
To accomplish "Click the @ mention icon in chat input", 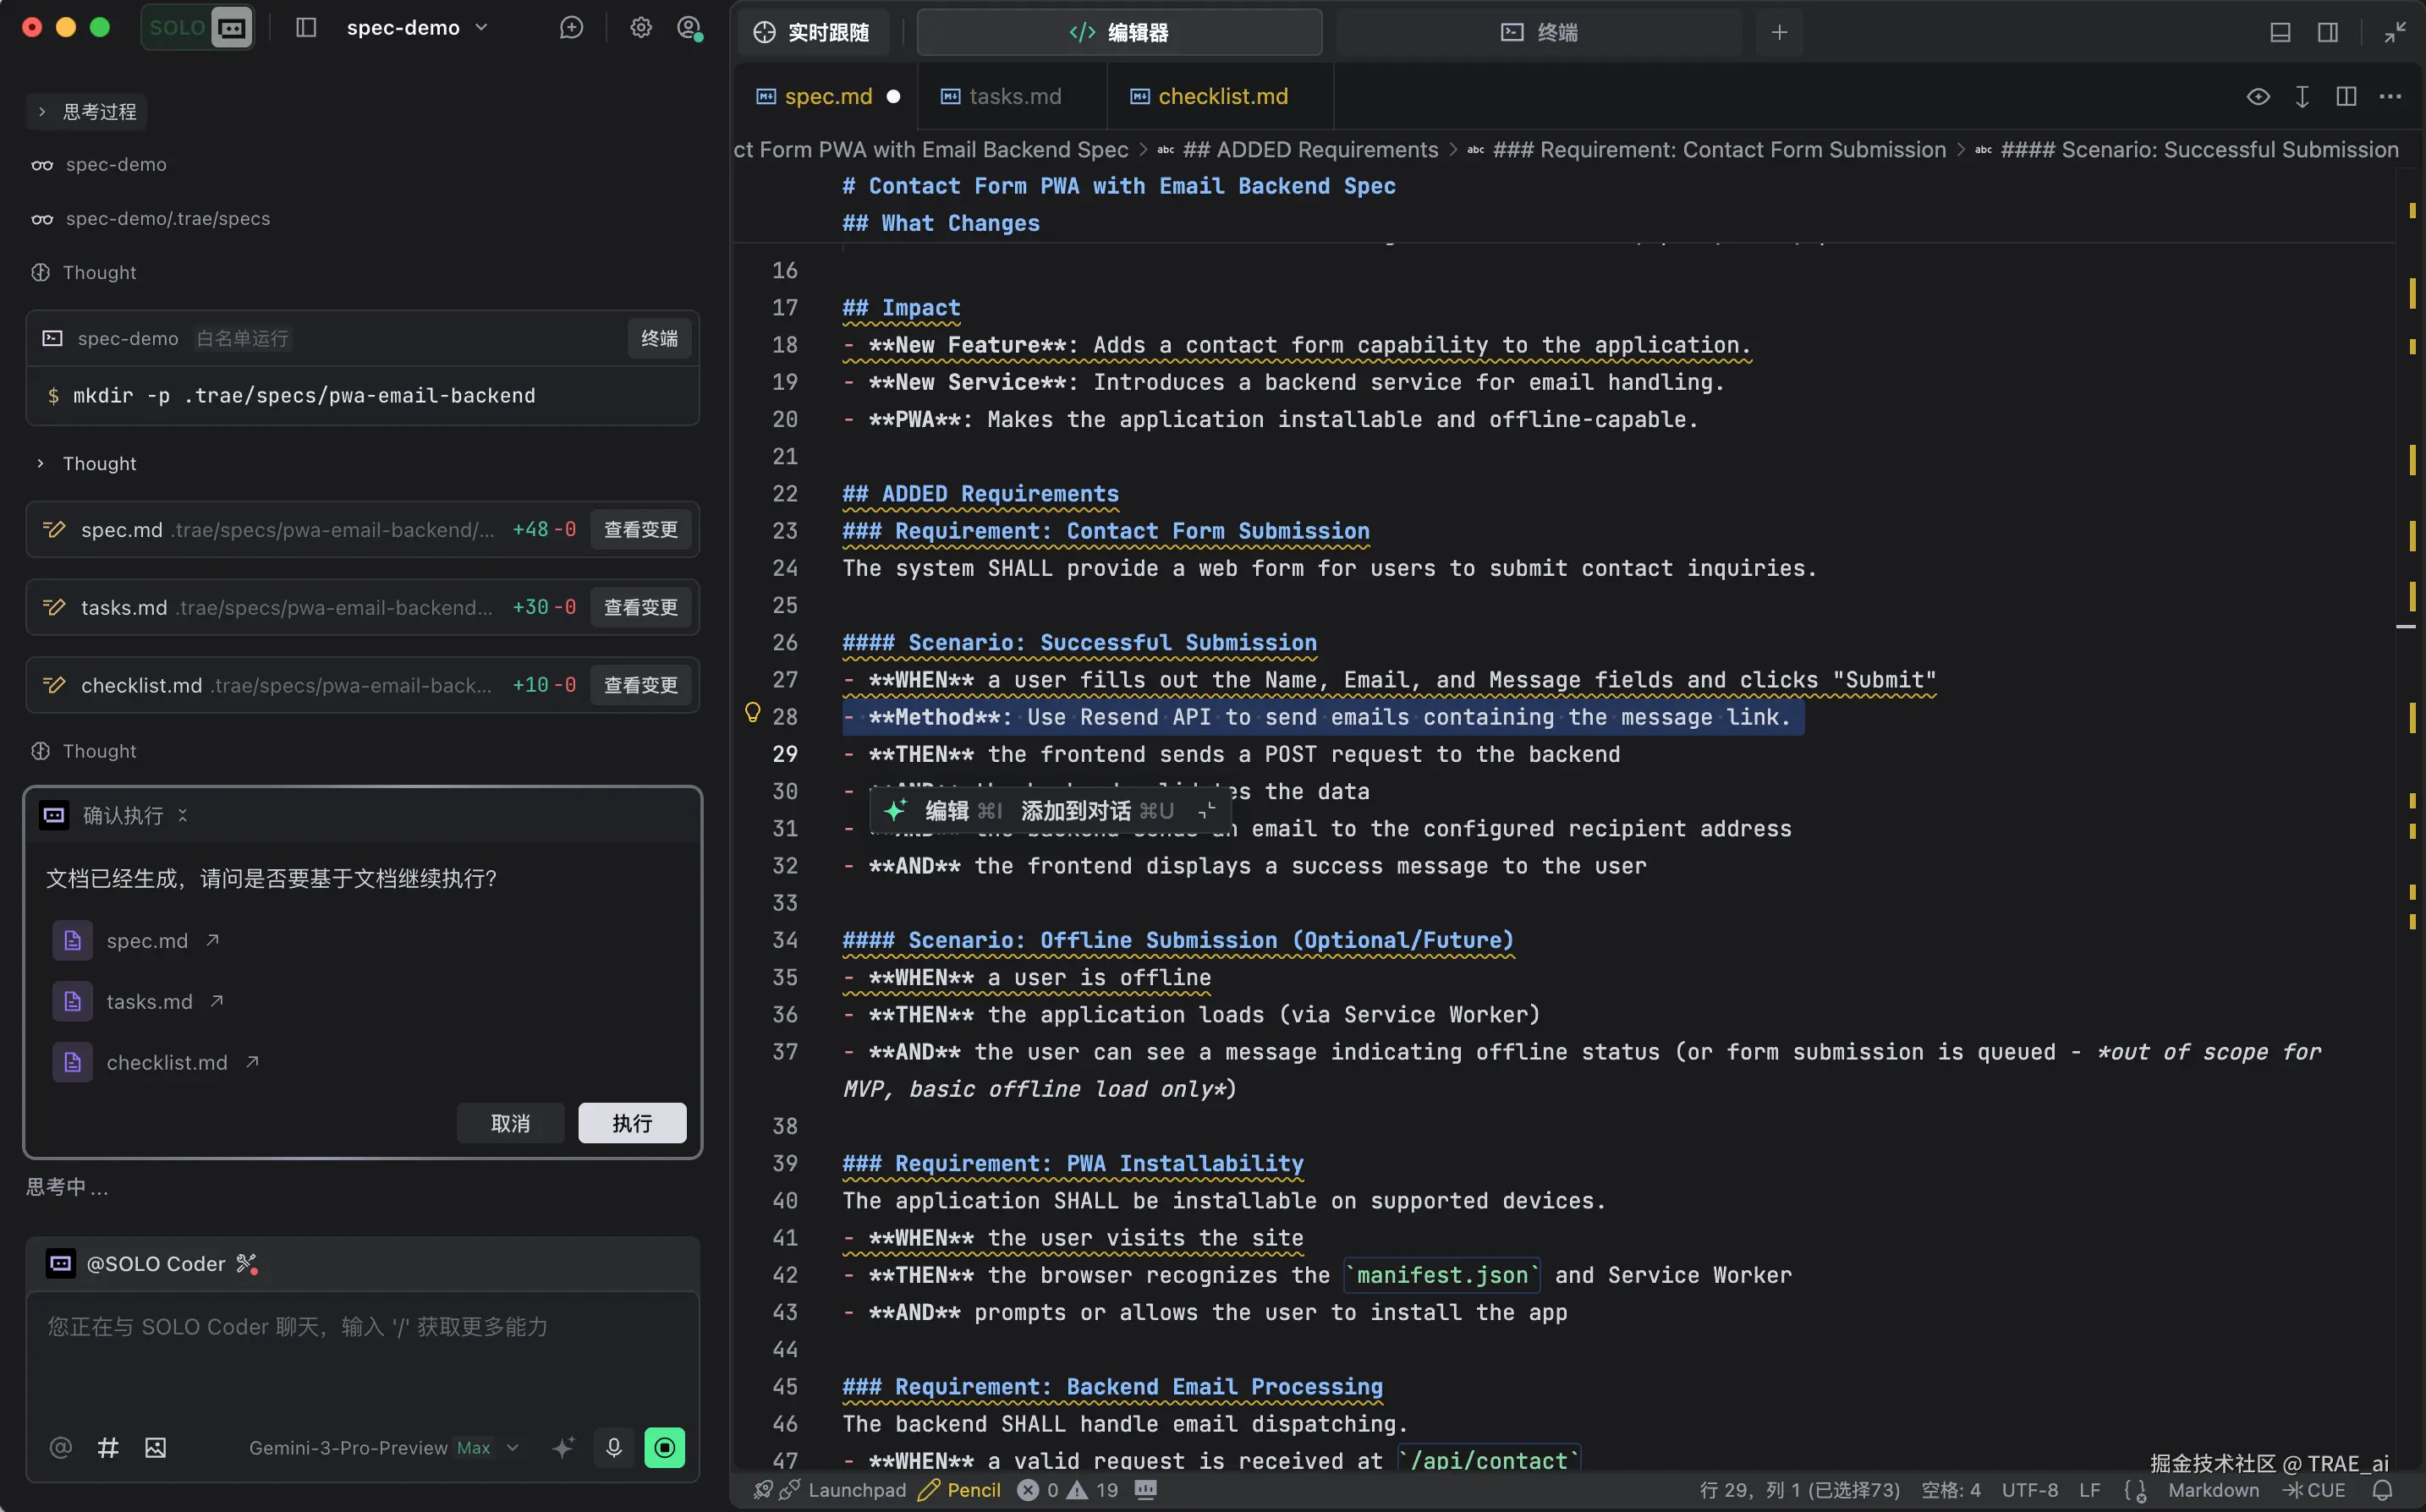I will pos(61,1447).
